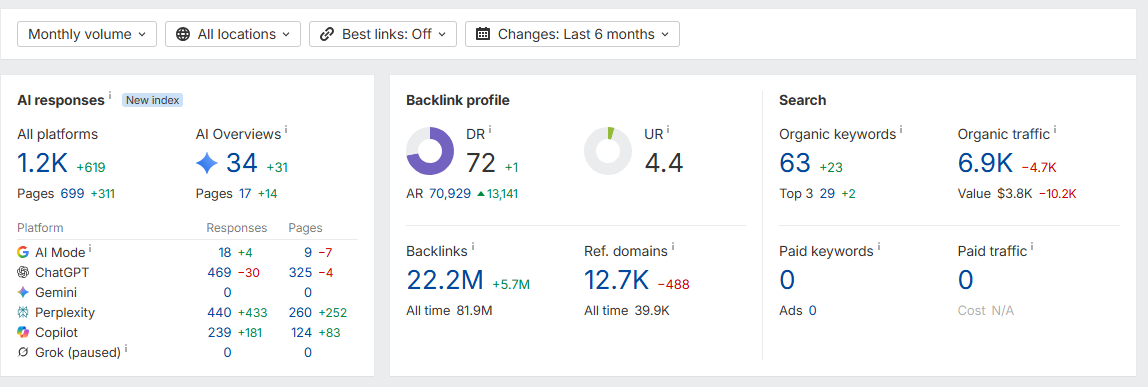This screenshot has height=387, width=1148.
Task: Click the info icon next to UR
Action: coord(668,130)
